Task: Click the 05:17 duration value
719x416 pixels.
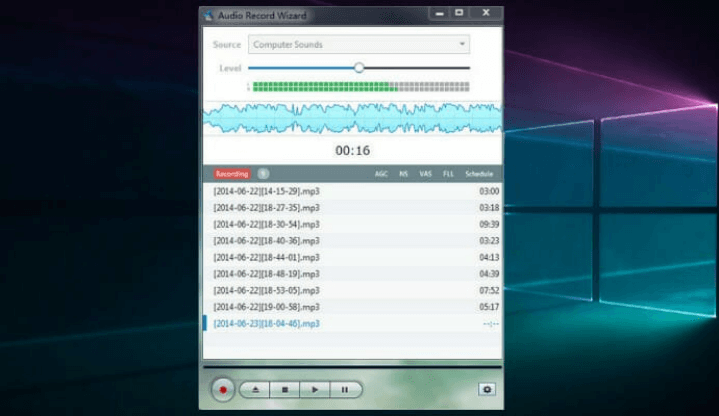Action: click(489, 307)
